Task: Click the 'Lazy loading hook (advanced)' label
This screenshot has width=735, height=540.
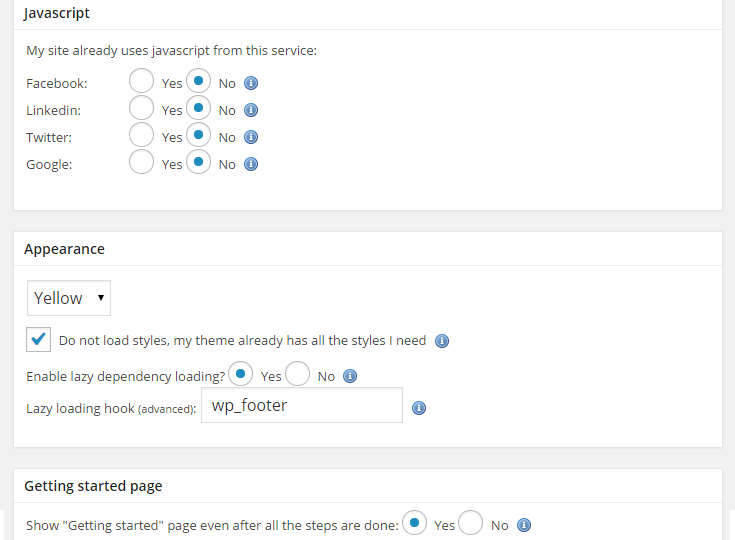Action: click(x=111, y=409)
